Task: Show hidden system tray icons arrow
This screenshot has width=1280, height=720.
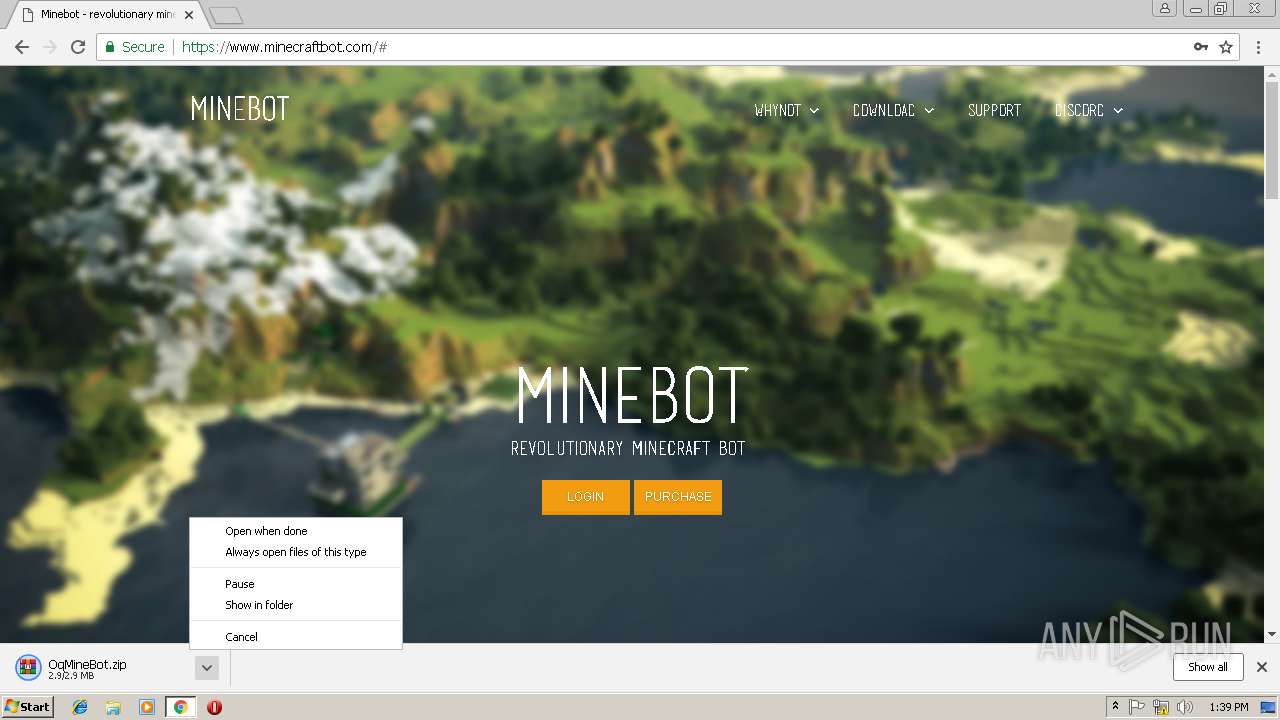Action: point(1115,707)
